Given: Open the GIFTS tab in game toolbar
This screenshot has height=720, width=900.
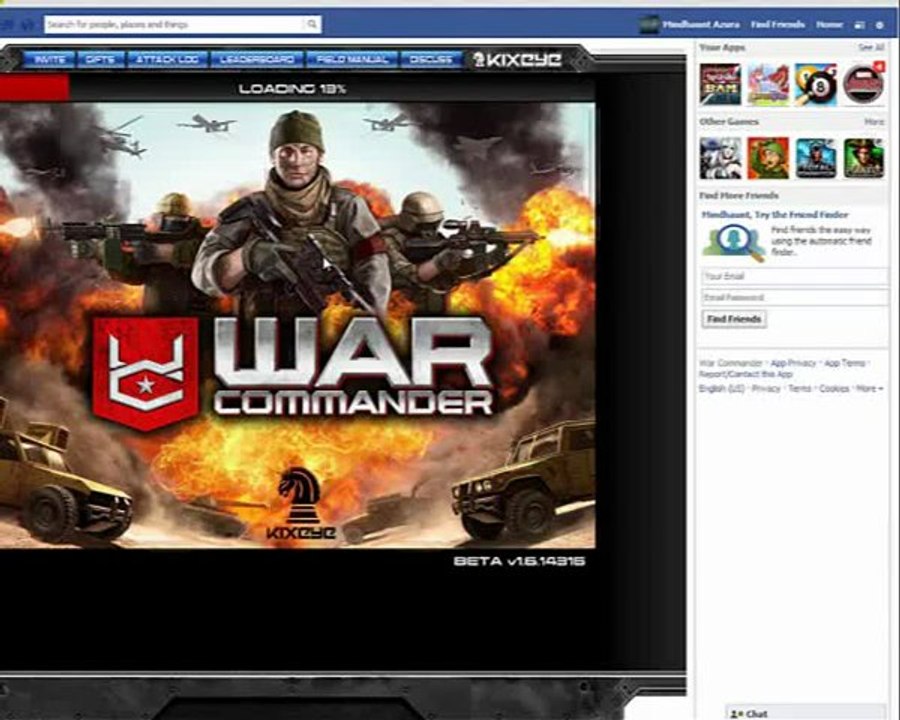Looking at the screenshot, I should click(100, 59).
